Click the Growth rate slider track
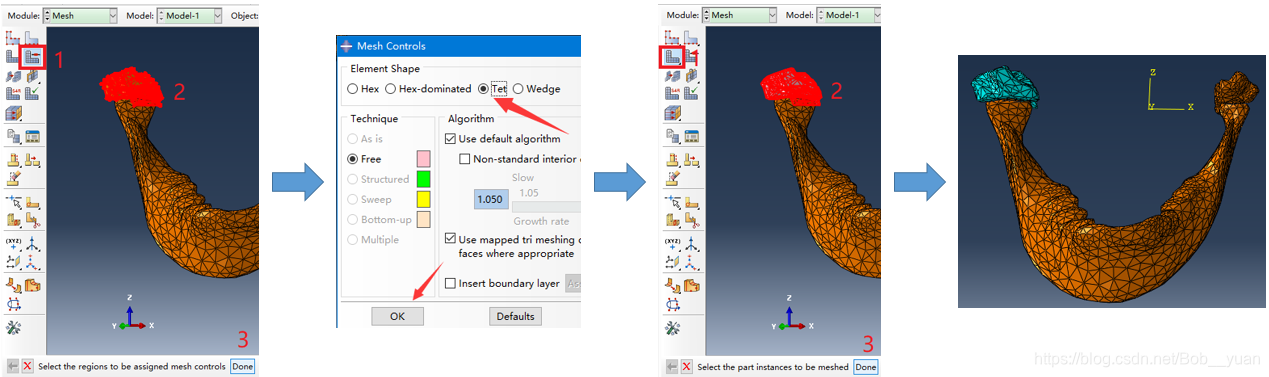The height and width of the screenshot is (377, 1269). click(x=546, y=206)
